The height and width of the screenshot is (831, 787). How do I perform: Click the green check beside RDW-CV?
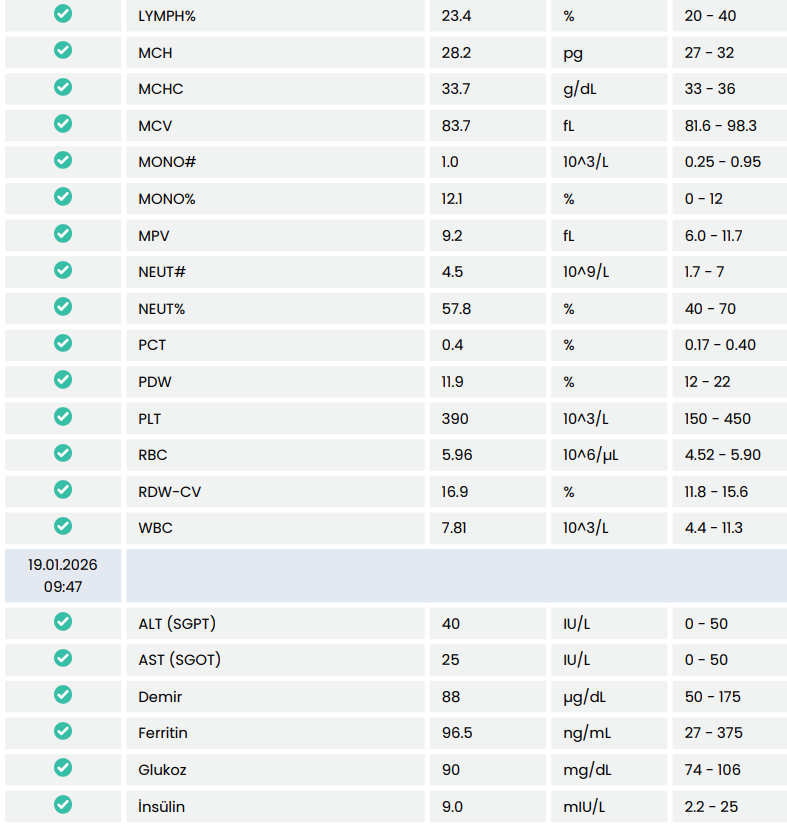[x=62, y=490]
